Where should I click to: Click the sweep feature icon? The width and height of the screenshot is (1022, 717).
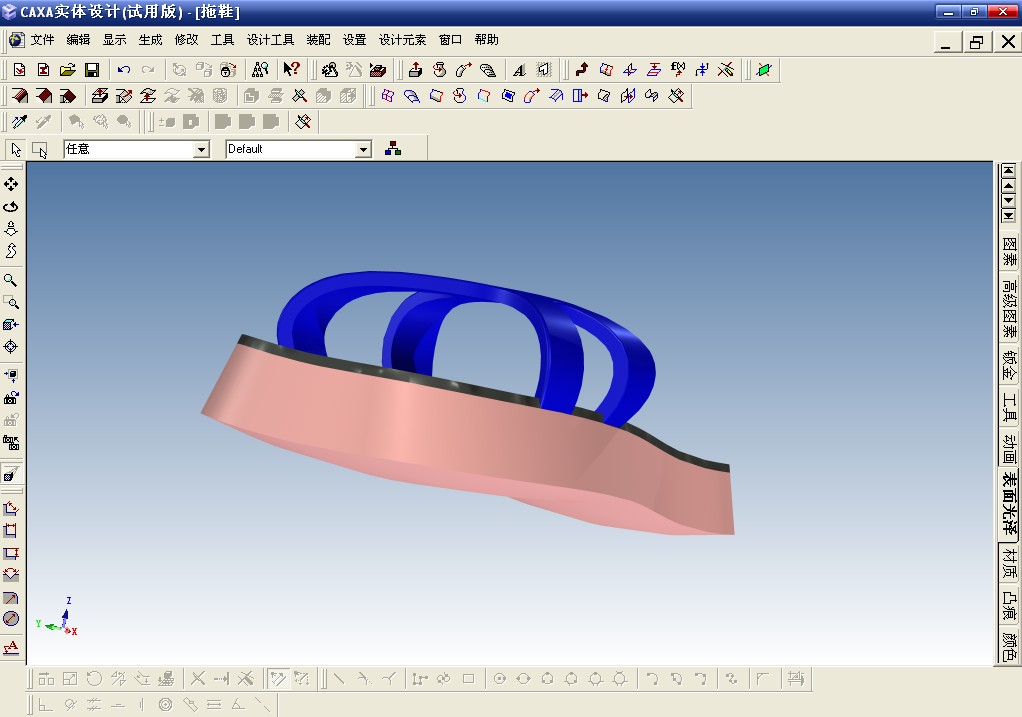(x=463, y=70)
